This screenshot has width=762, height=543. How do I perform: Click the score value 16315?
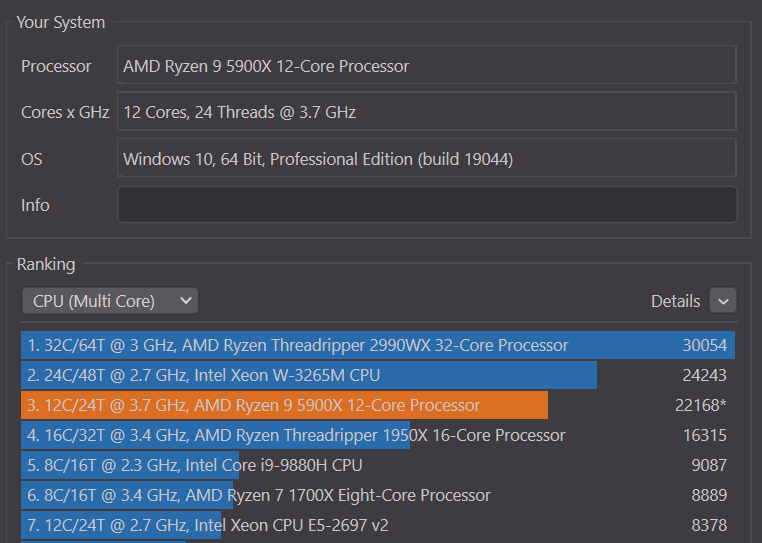705,435
